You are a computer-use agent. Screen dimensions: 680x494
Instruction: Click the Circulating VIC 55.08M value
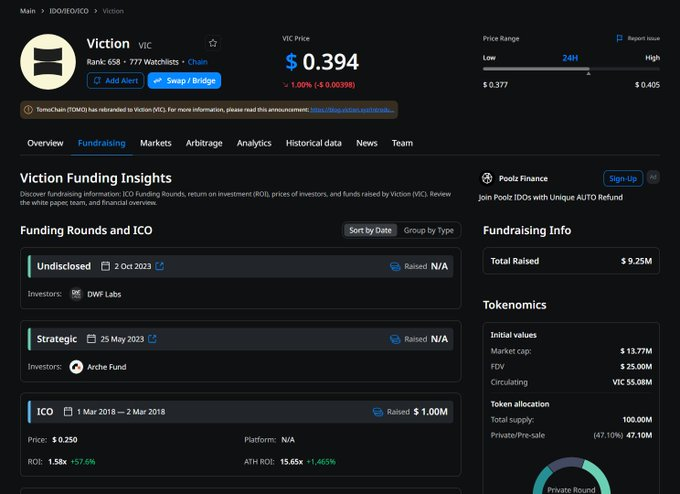point(632,382)
